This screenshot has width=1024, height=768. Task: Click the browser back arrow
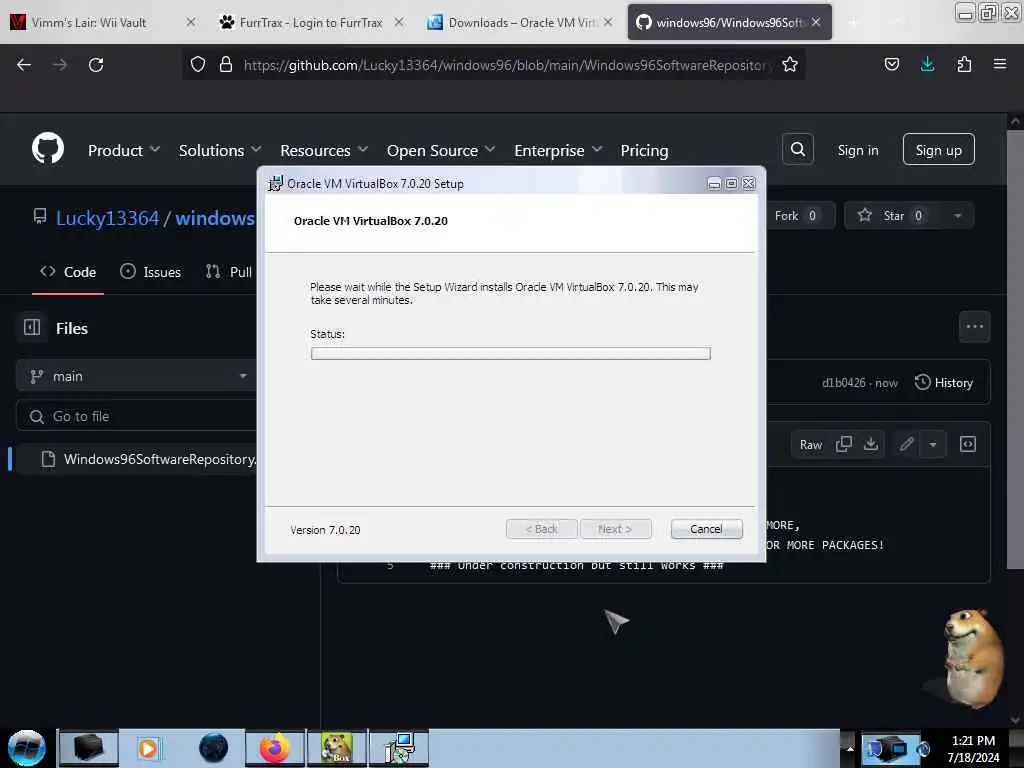24,65
